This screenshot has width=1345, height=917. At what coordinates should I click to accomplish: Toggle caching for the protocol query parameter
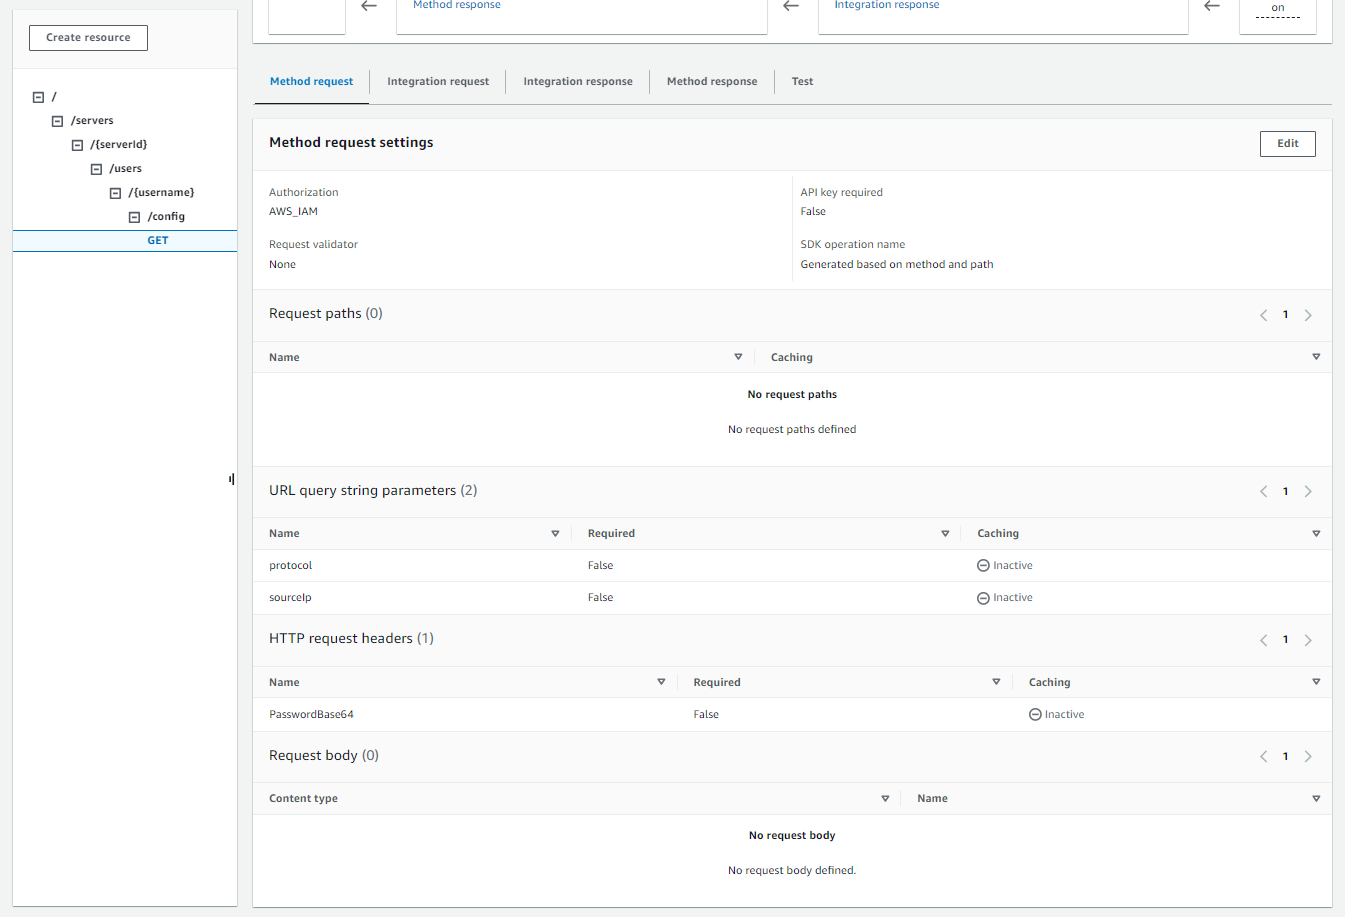coord(984,565)
